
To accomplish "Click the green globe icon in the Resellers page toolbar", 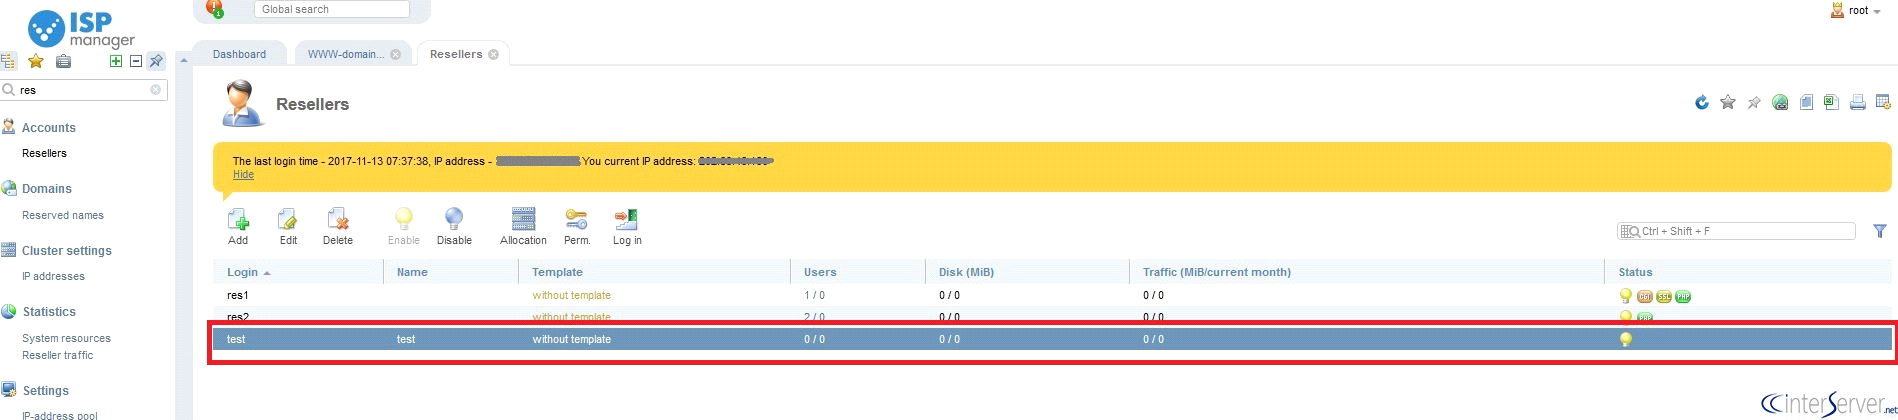I will tap(1780, 102).
